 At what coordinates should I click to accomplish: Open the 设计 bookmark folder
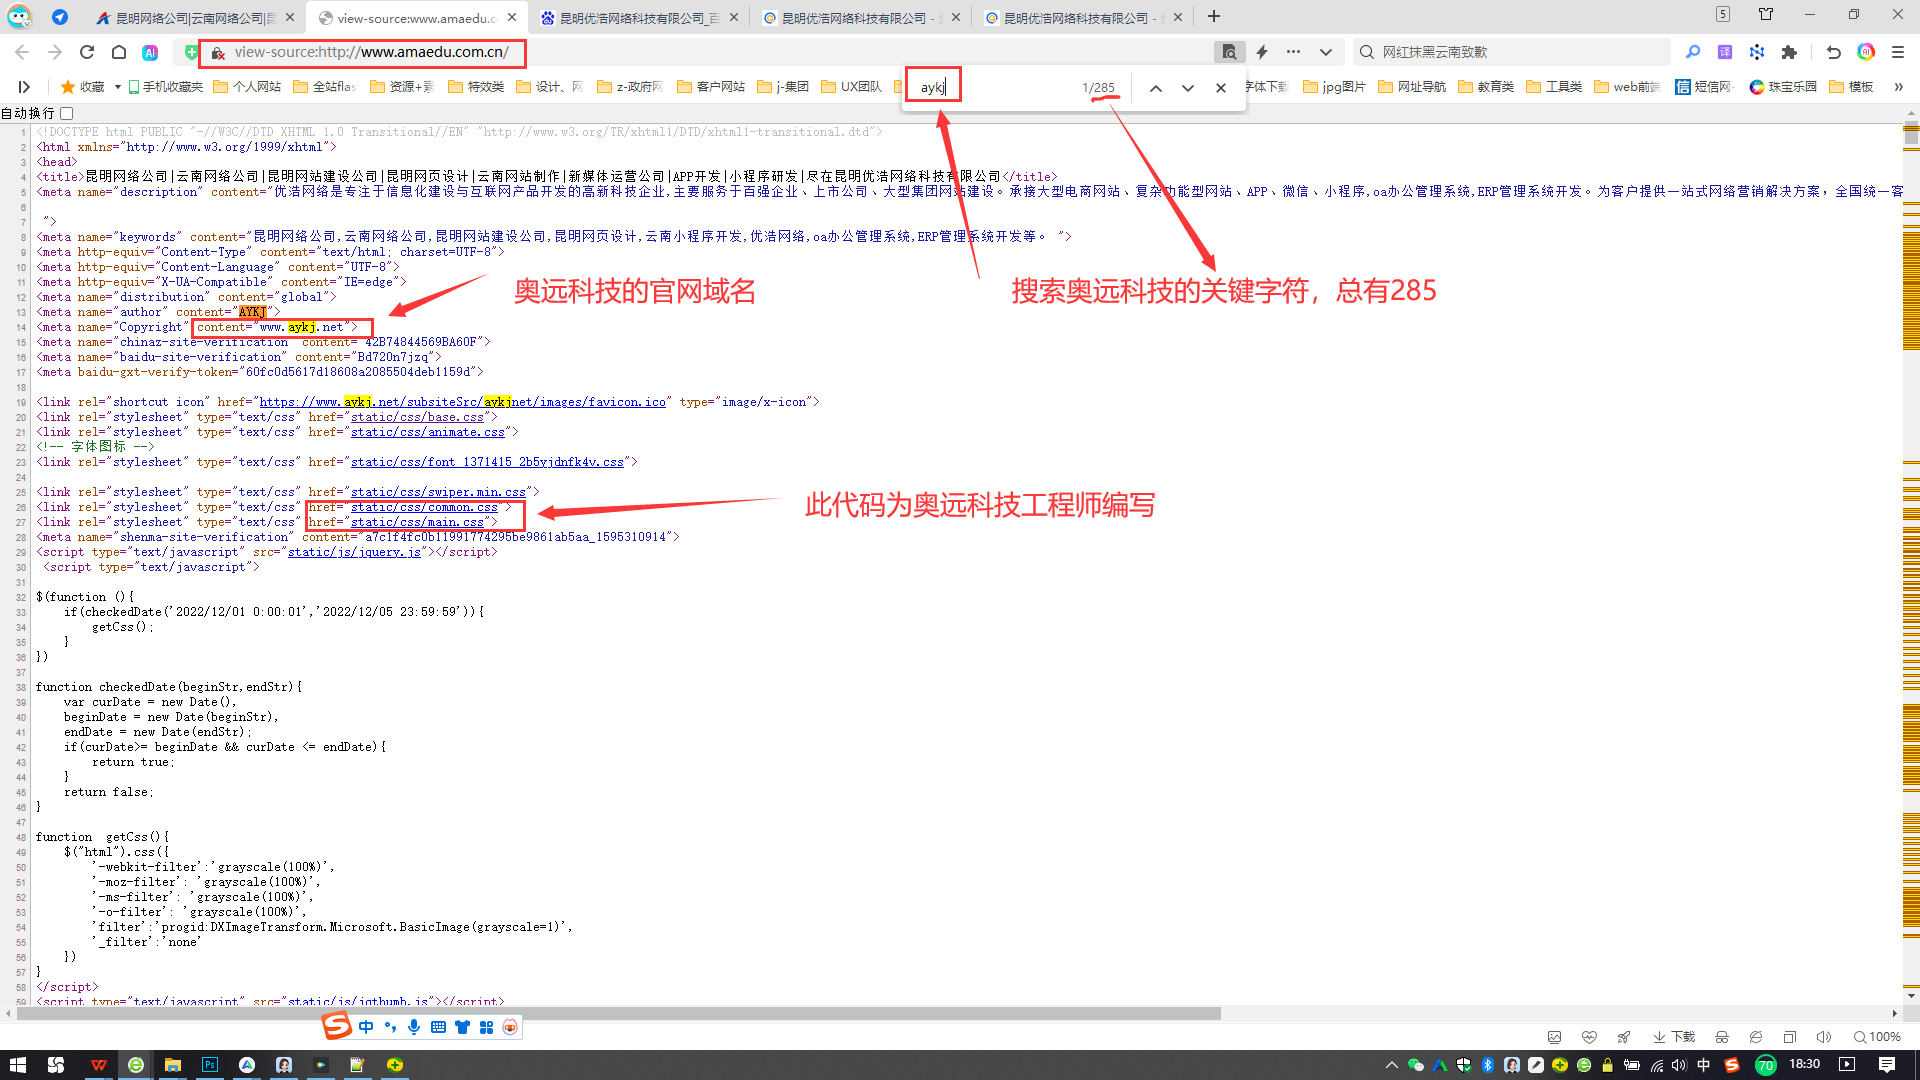(549, 87)
